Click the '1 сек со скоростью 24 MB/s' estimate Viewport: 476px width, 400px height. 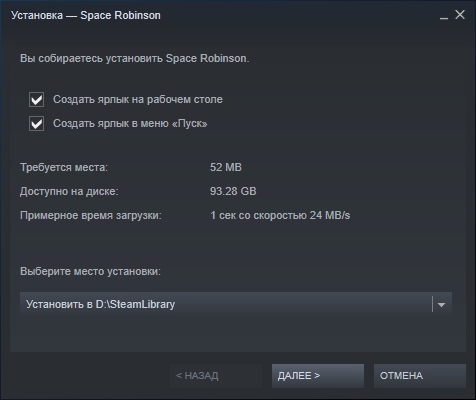tap(280, 215)
